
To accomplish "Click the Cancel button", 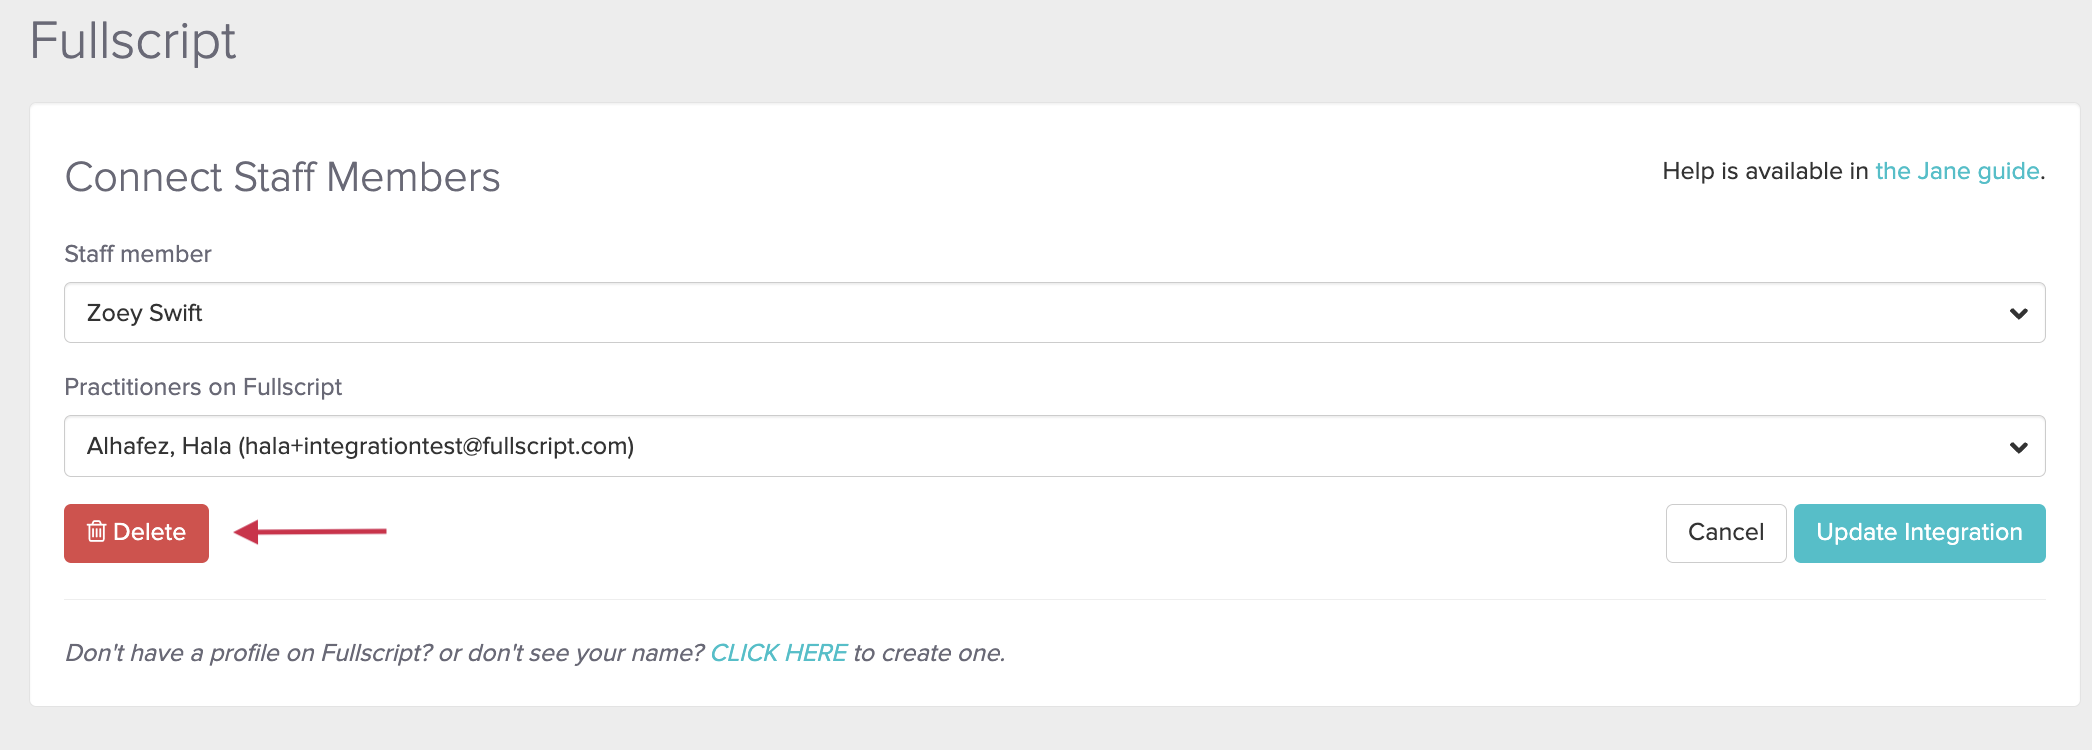I will pos(1725,533).
